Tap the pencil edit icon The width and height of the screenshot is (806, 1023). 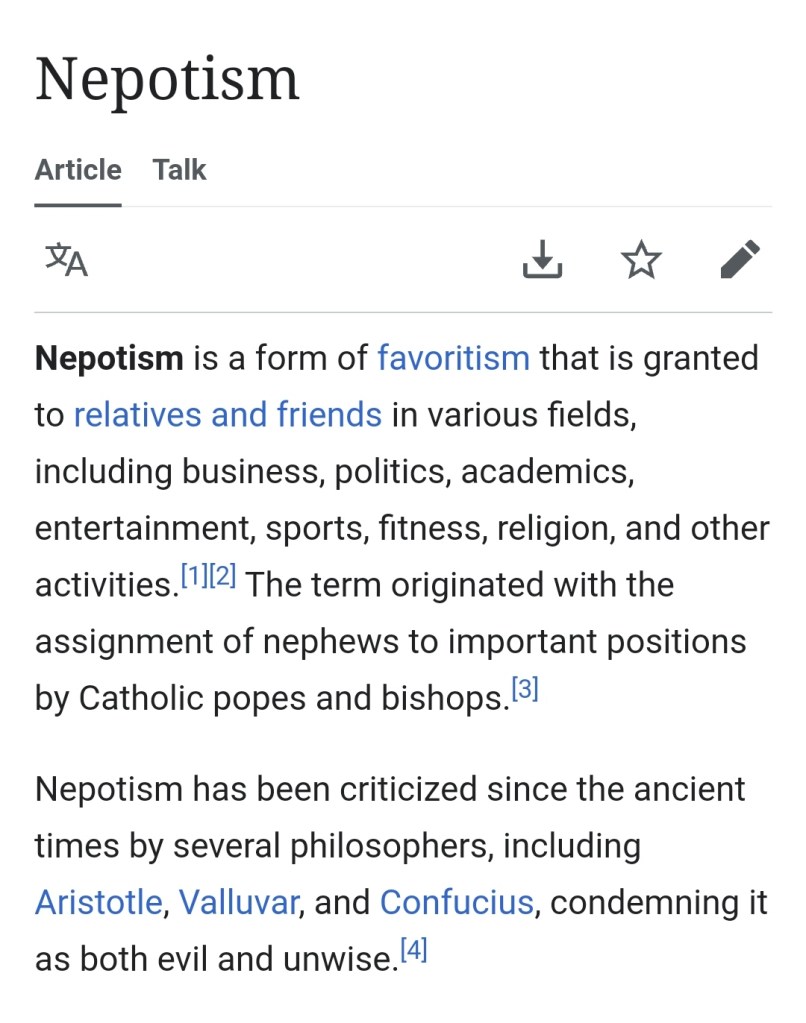click(x=740, y=260)
